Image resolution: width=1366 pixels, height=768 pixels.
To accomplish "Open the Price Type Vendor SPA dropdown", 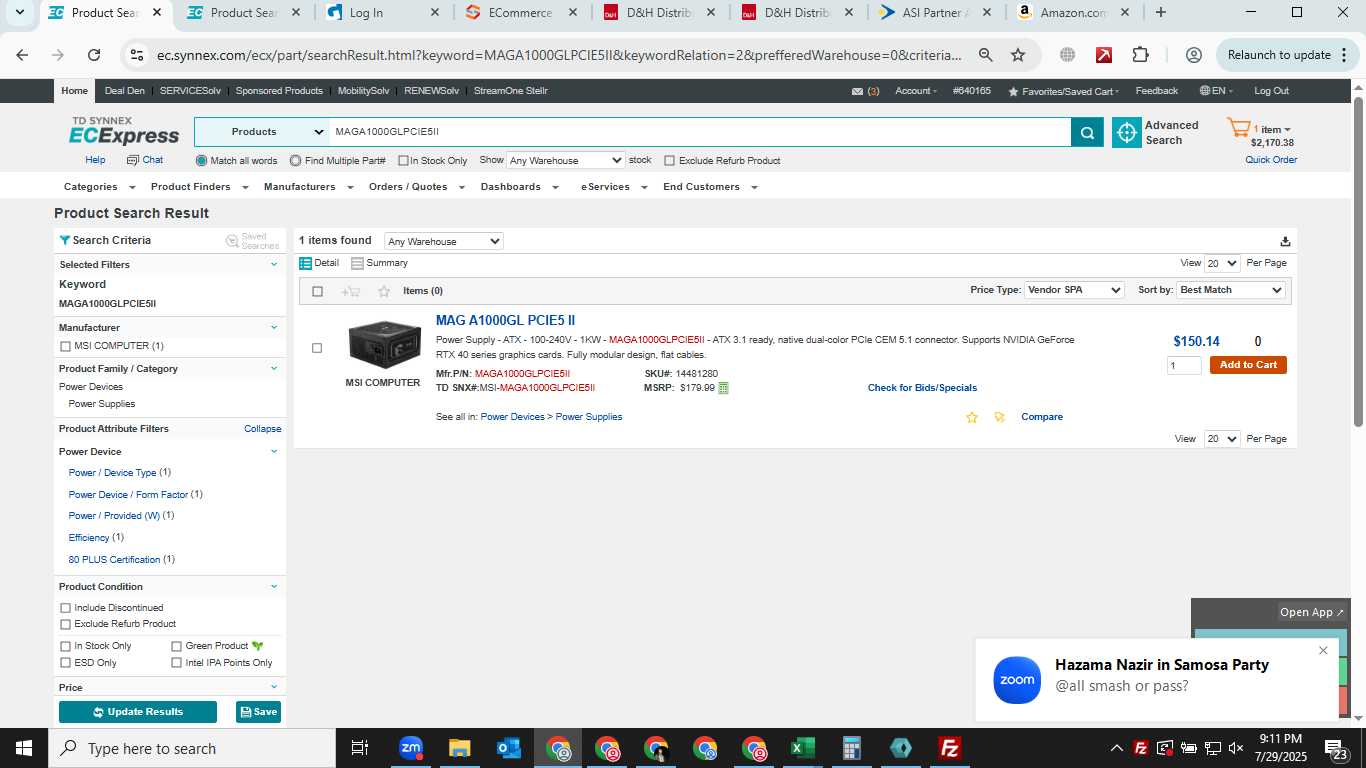I will 1075,290.
